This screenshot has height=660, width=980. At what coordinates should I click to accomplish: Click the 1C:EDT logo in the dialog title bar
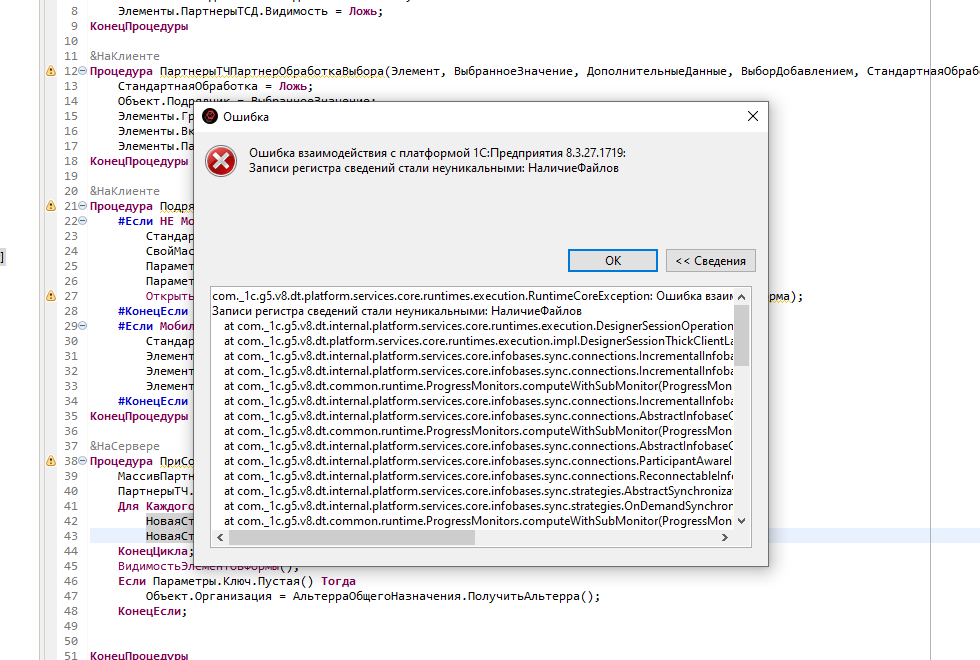[x=210, y=117]
